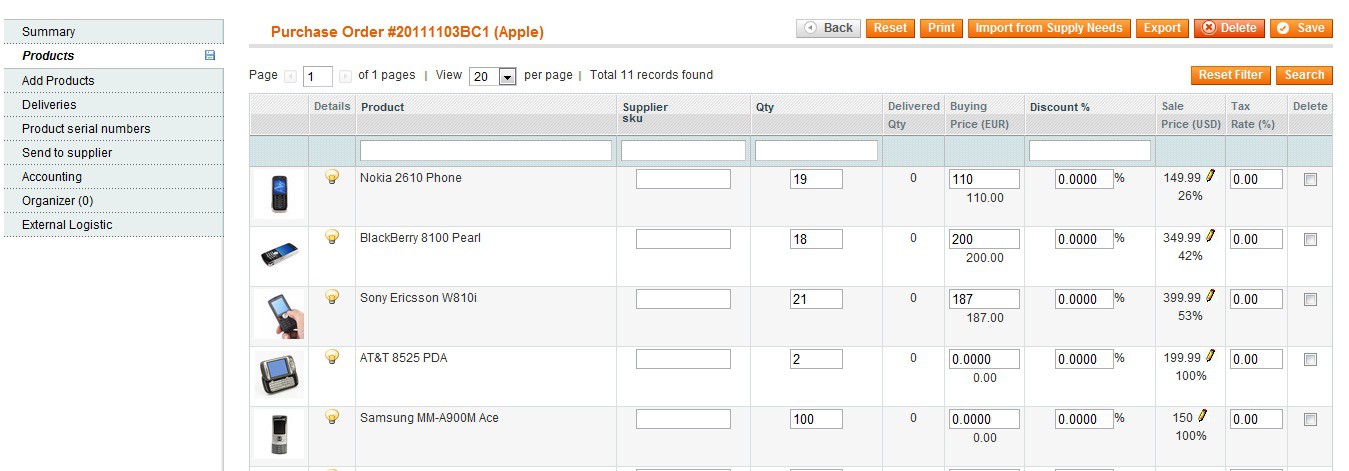Open details lightbulb for Samsung MM-A900M Ace
This screenshot has width=1349, height=471.
pos(332,416)
